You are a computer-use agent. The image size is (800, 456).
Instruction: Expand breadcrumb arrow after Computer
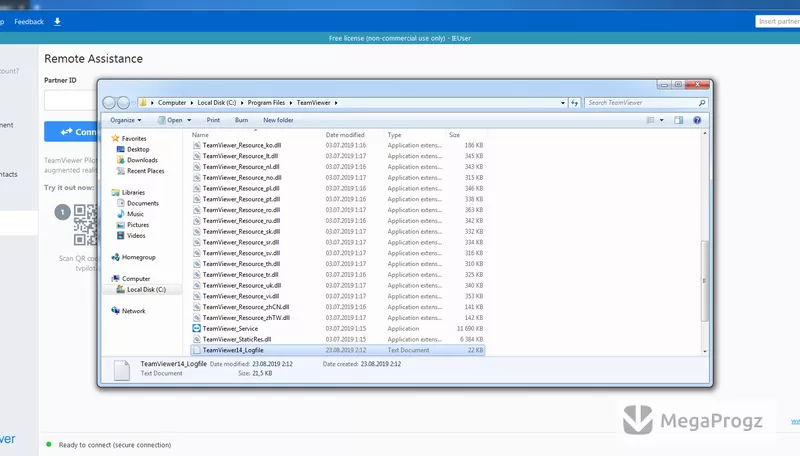(192, 103)
